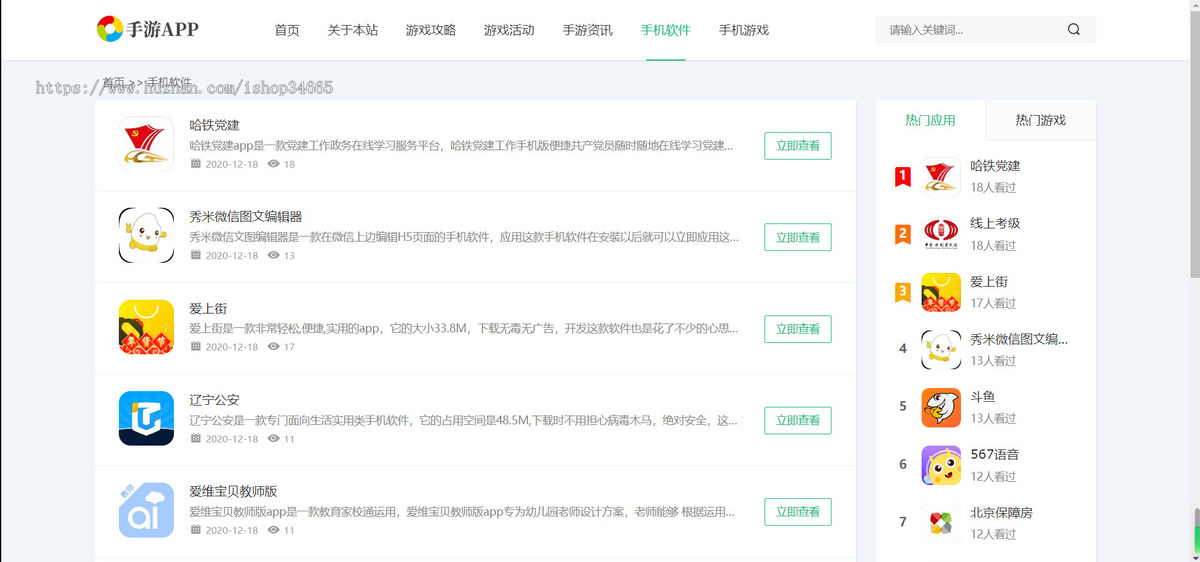Click 立即查看 for 辽宁公安
This screenshot has width=1200, height=562.
[798, 420]
